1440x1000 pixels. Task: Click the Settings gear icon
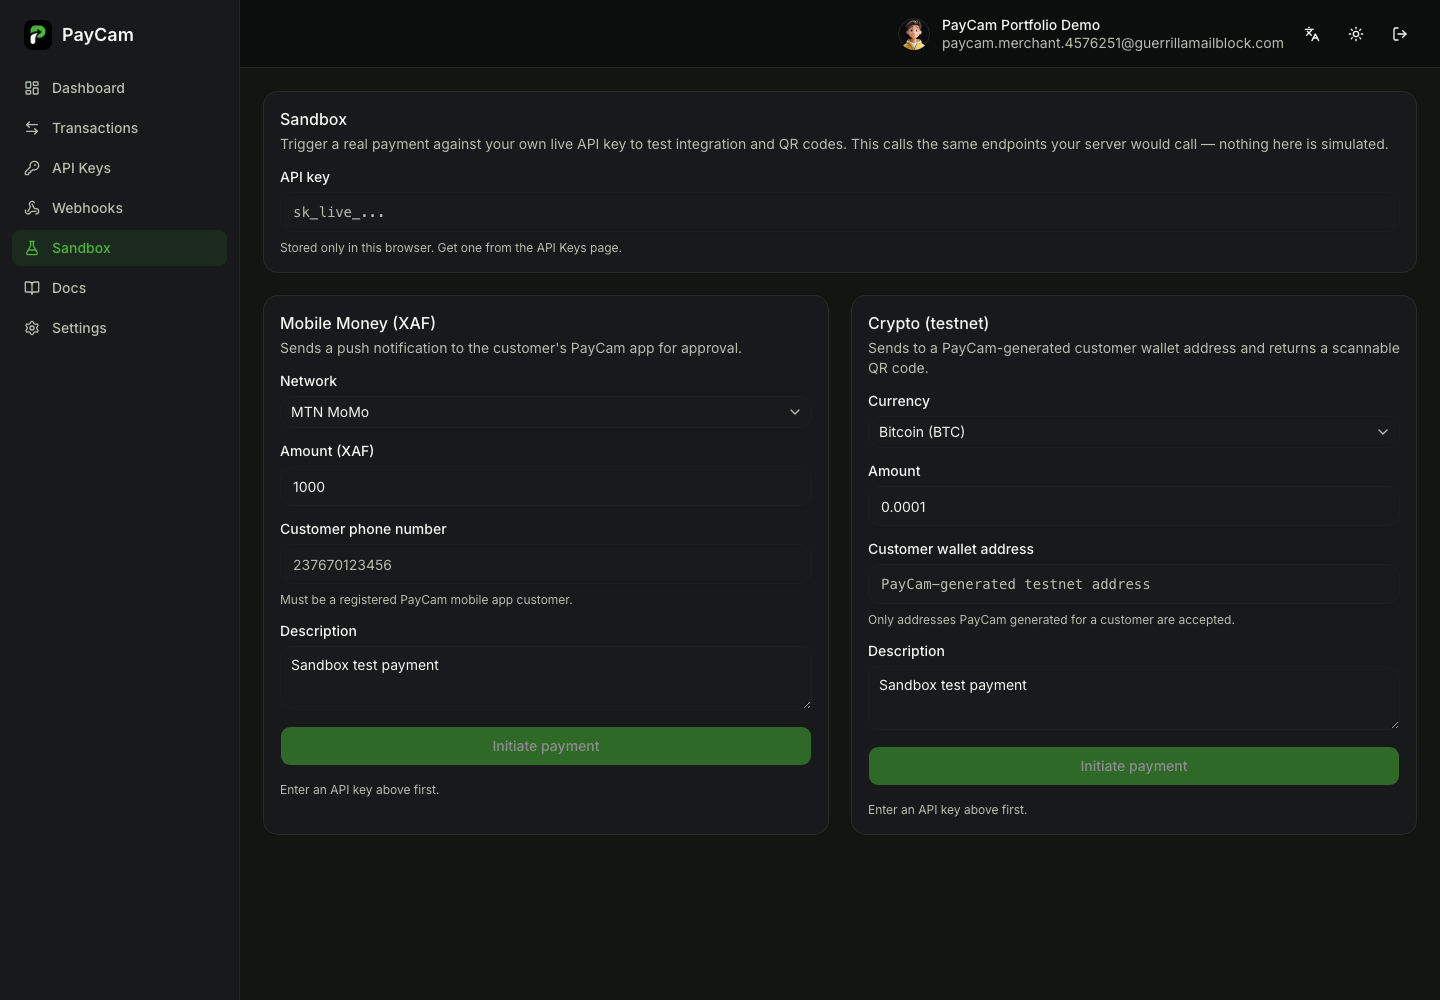point(32,328)
